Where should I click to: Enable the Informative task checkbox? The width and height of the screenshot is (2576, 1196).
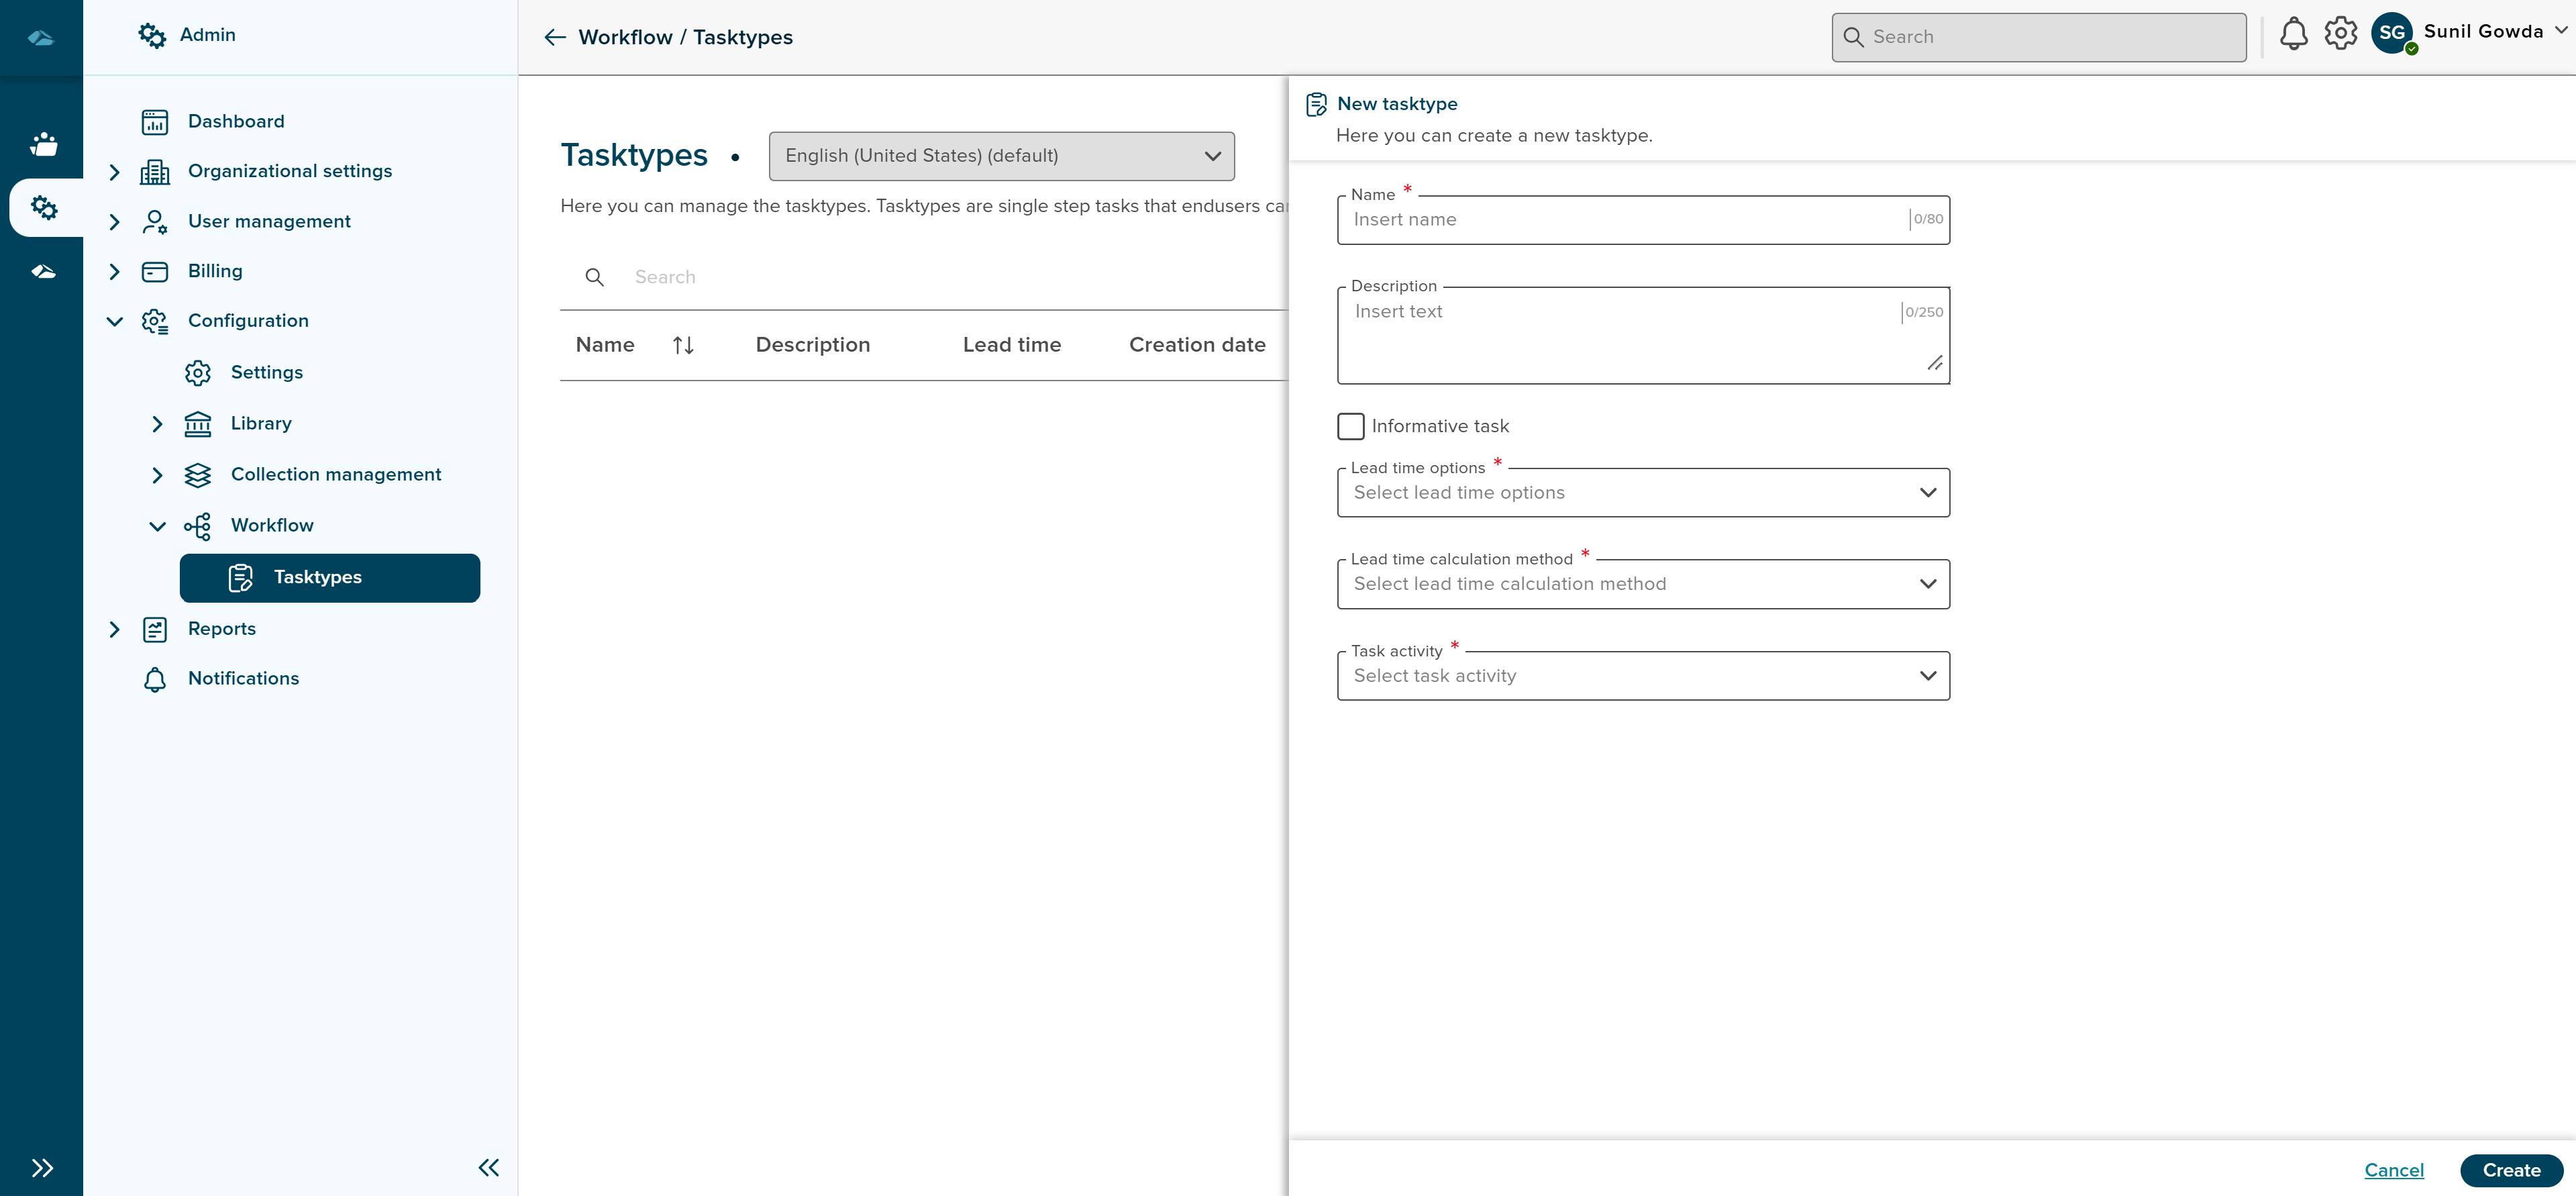pyautogui.click(x=1350, y=426)
